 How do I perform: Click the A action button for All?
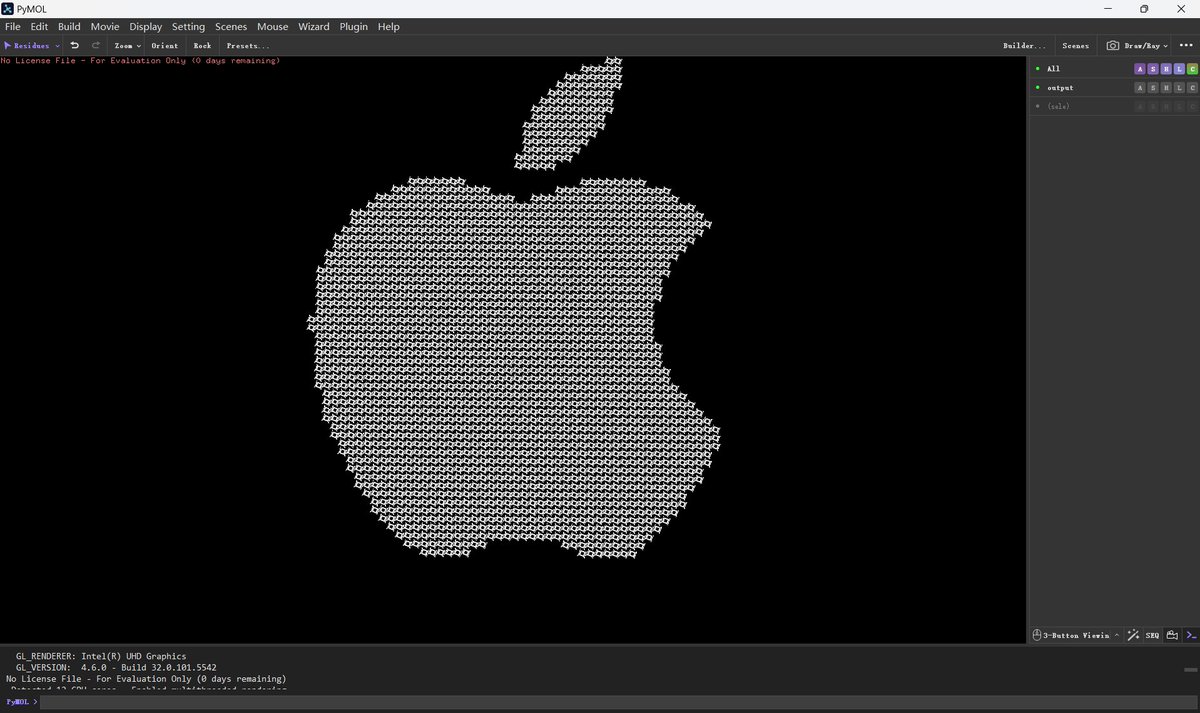[1140, 69]
